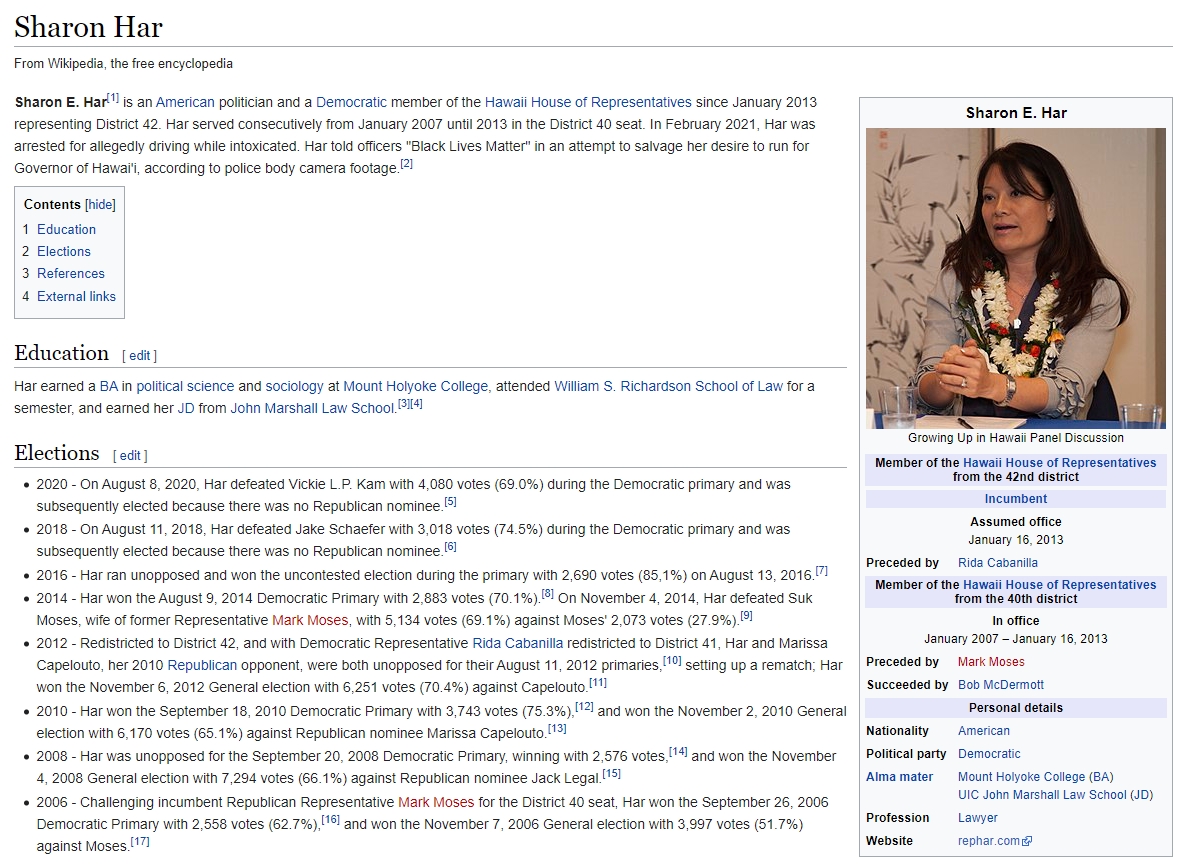Open footnote [4] in Education
This screenshot has height=868, width=1181.
click(x=416, y=403)
